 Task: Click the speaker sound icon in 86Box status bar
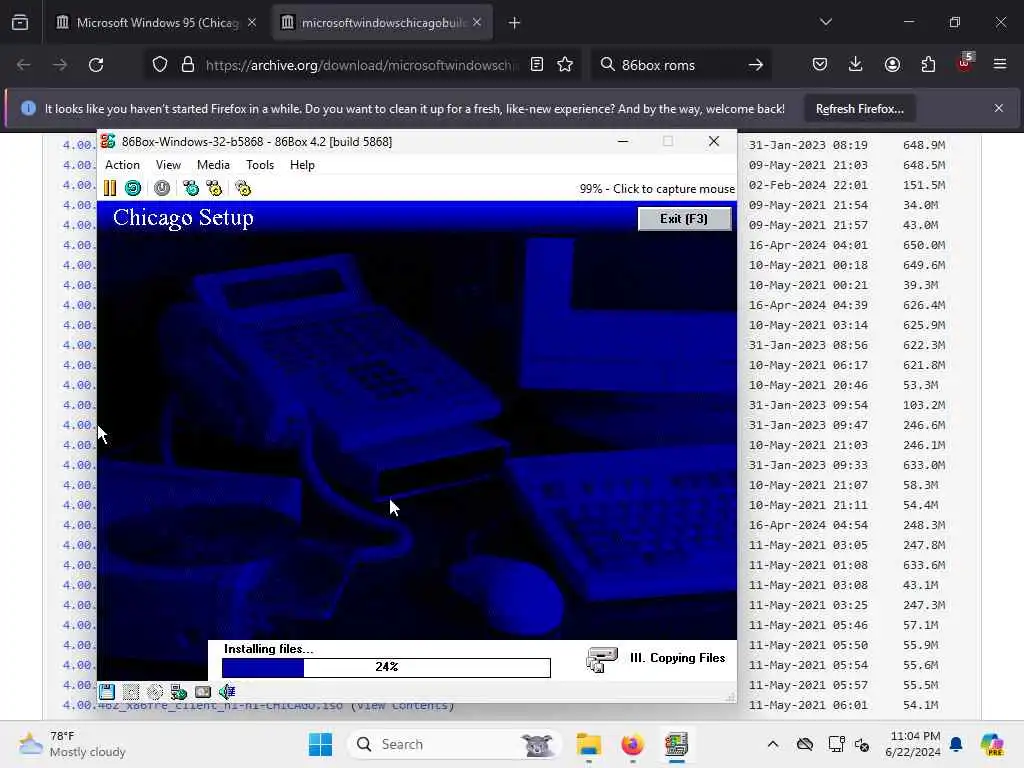[x=227, y=692]
